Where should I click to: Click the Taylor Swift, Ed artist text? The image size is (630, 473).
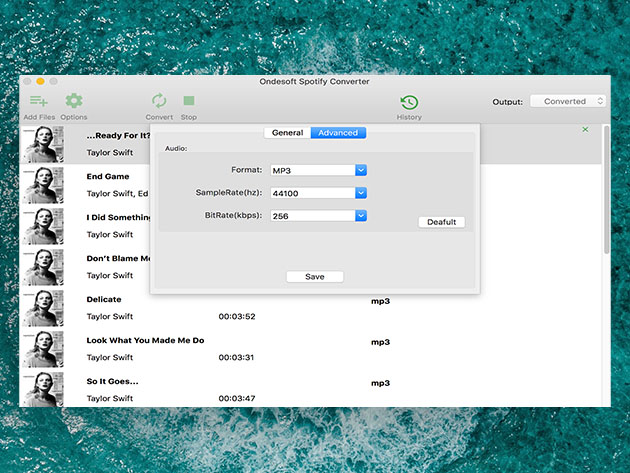pos(117,194)
